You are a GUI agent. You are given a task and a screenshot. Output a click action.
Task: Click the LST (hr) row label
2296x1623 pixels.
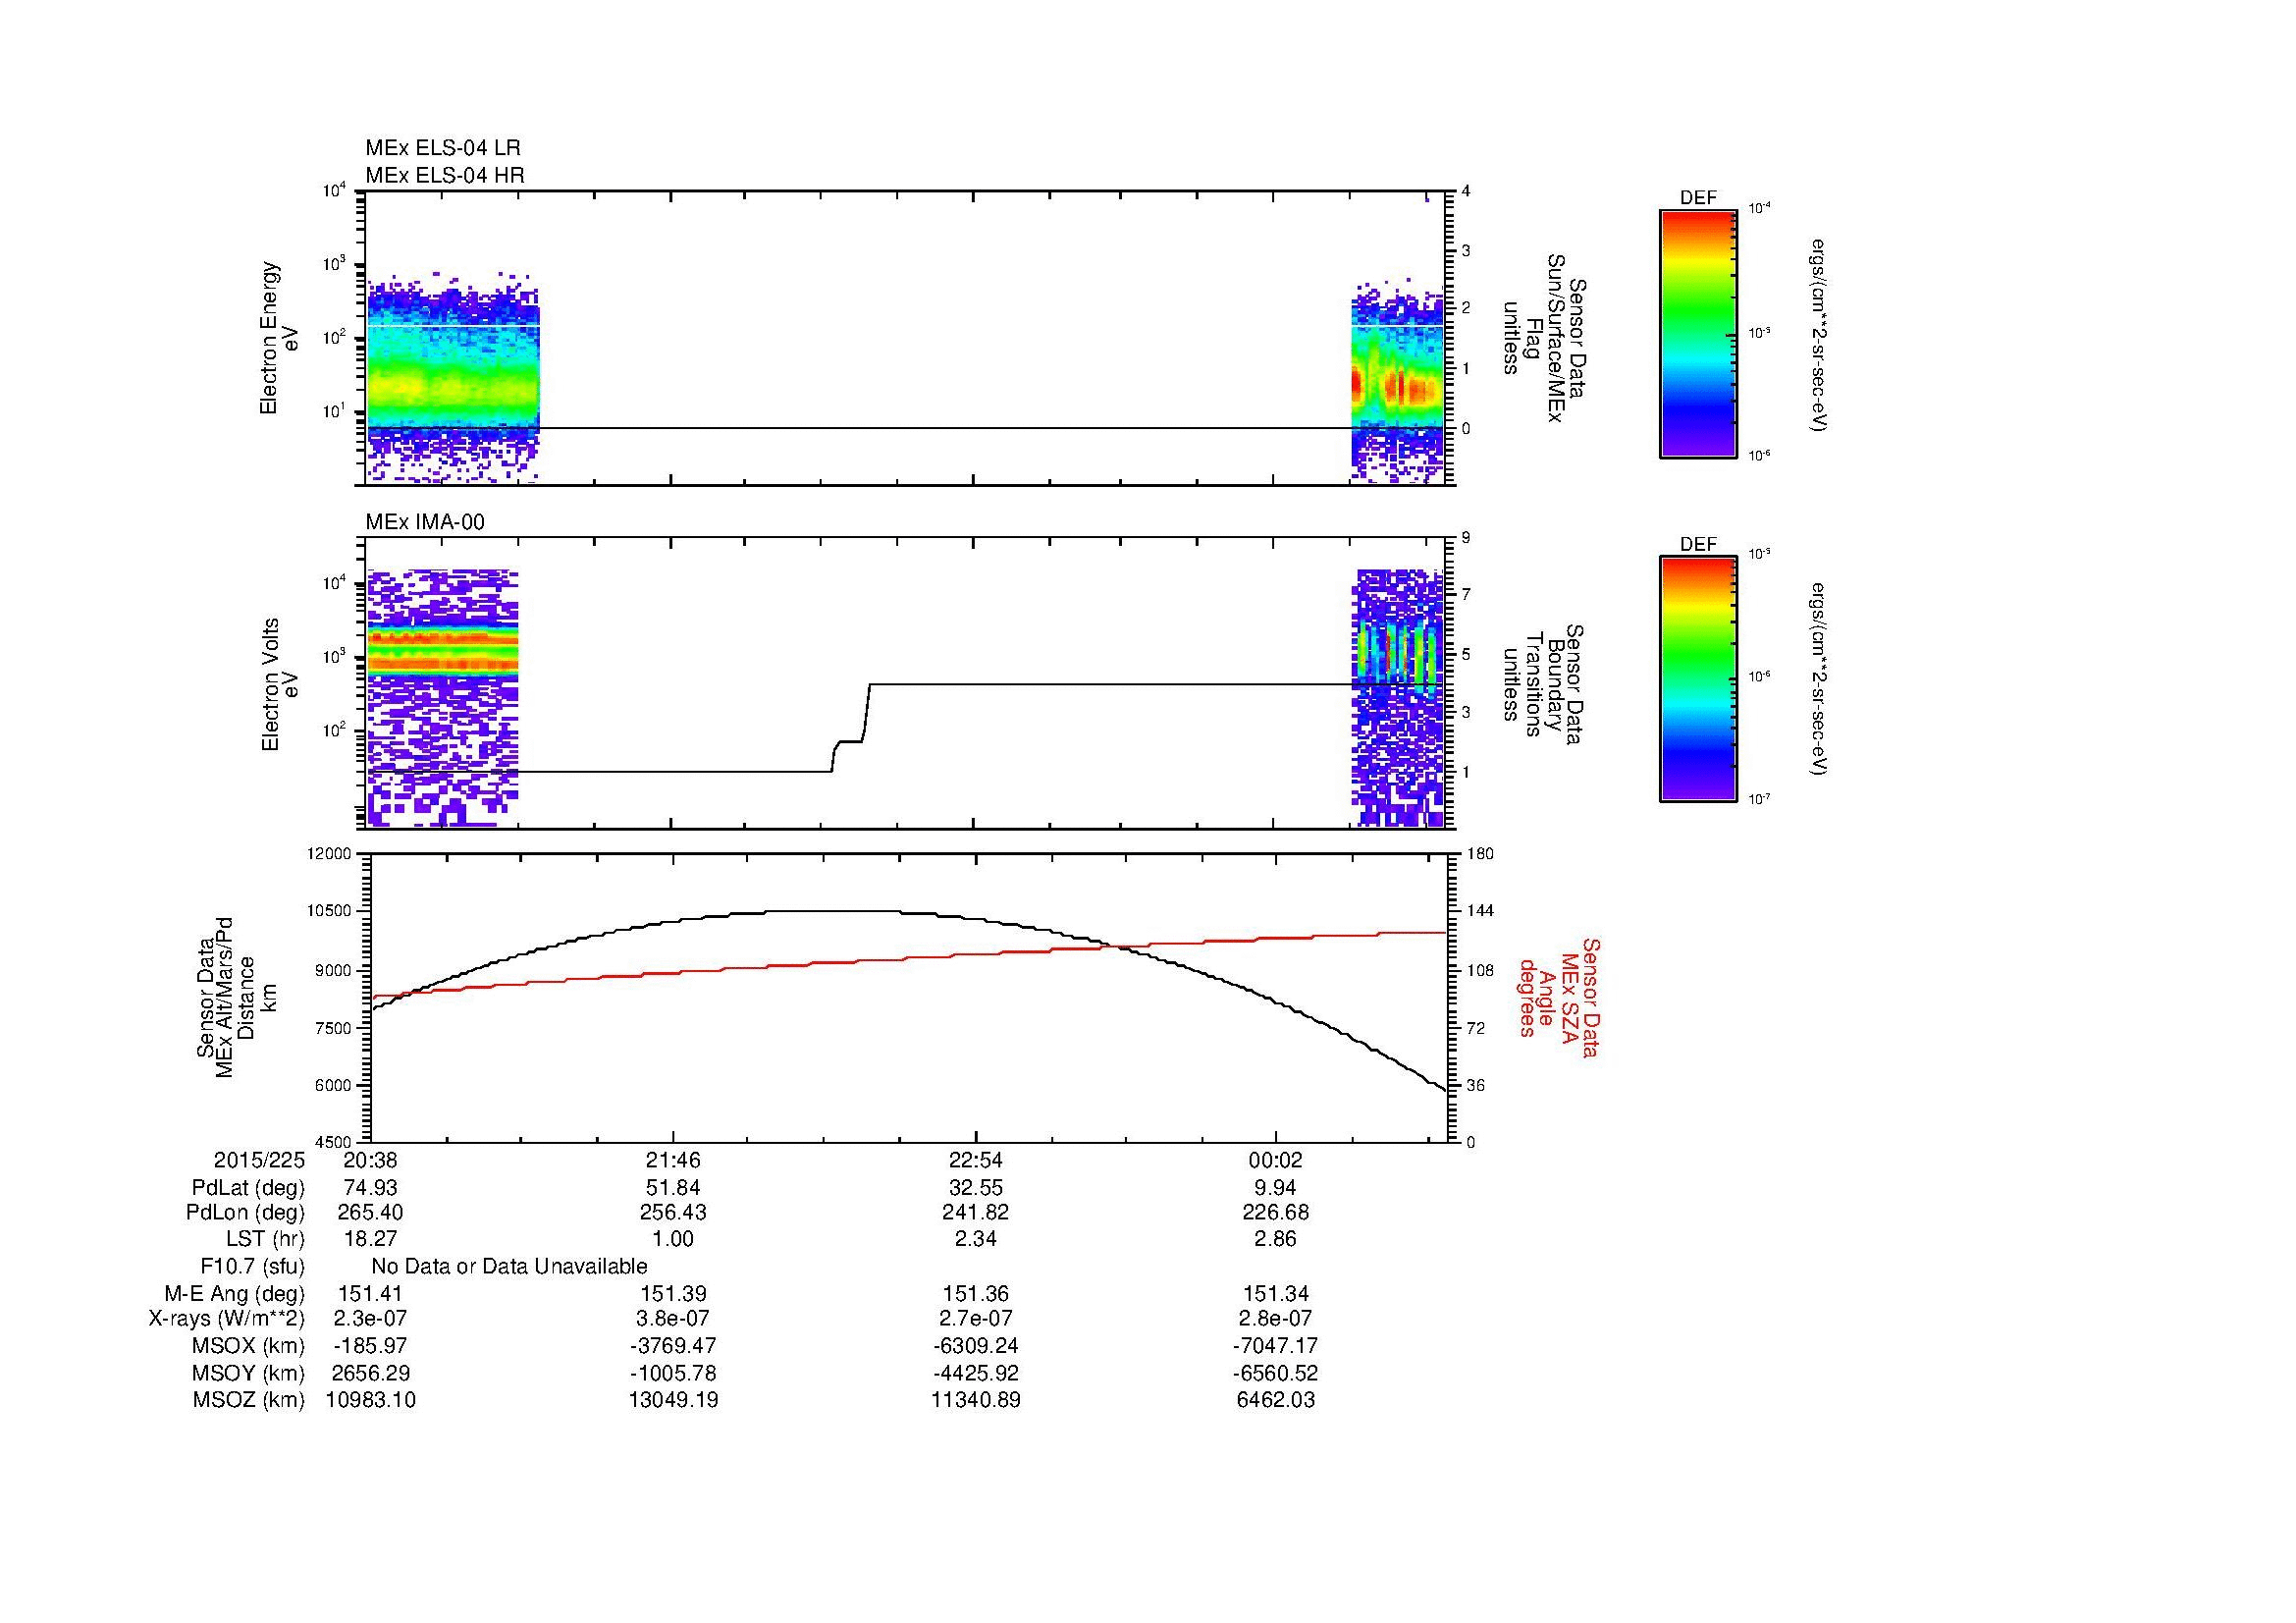point(265,1239)
